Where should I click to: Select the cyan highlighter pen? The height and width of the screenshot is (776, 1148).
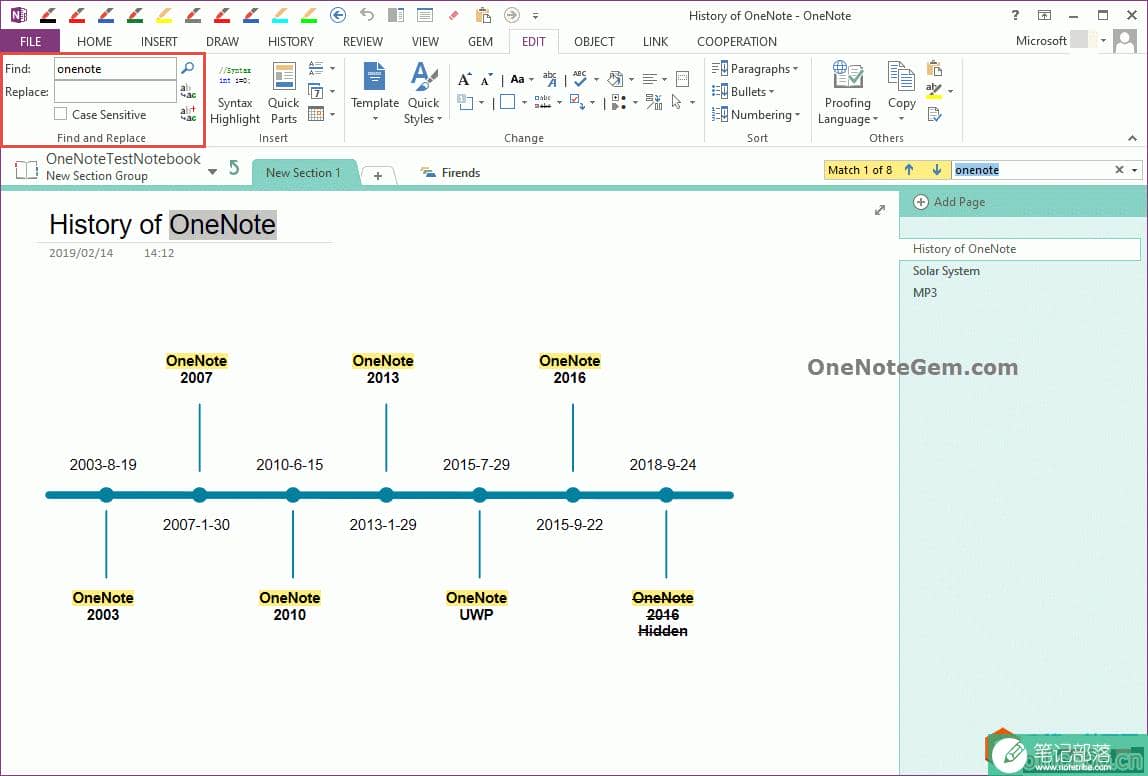(x=280, y=15)
